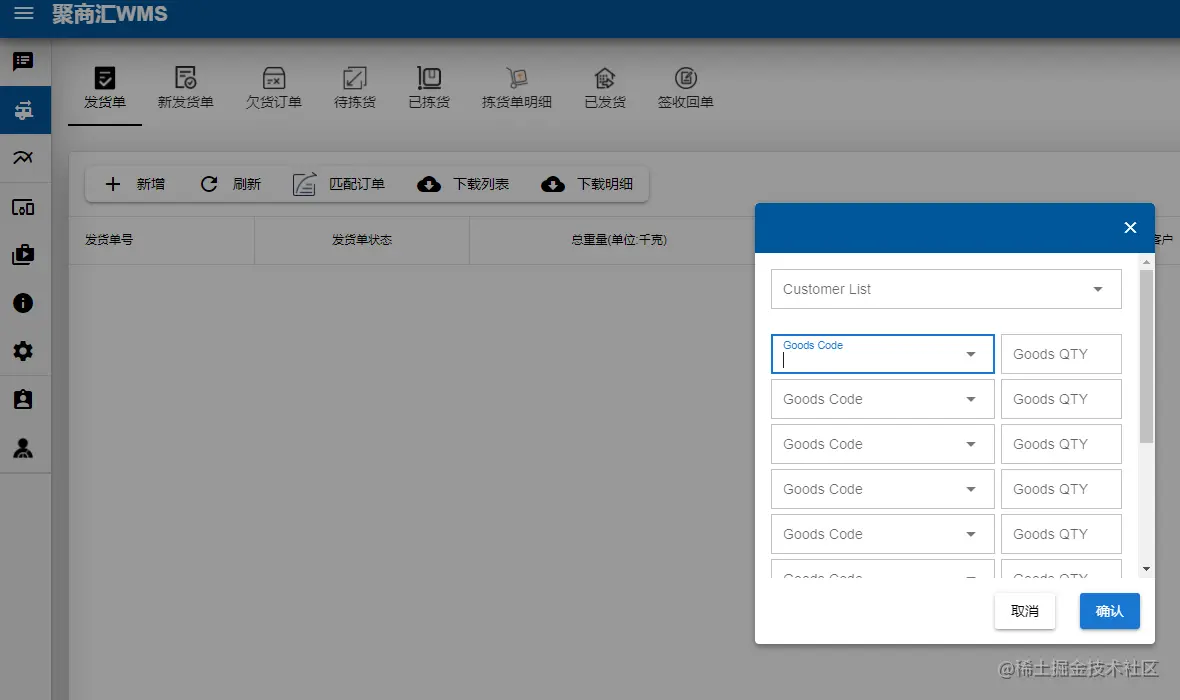Open the trend chart sidebar icon
This screenshot has height=700, width=1180.
click(23, 157)
